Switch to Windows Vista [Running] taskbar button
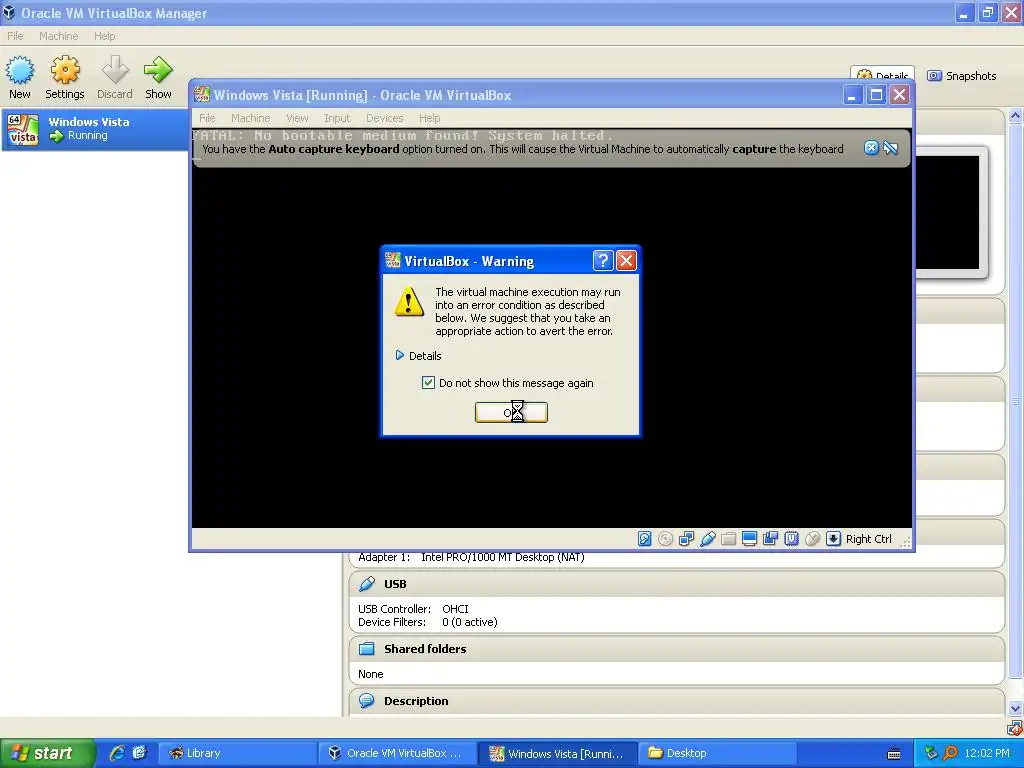1024x768 pixels. click(x=557, y=754)
